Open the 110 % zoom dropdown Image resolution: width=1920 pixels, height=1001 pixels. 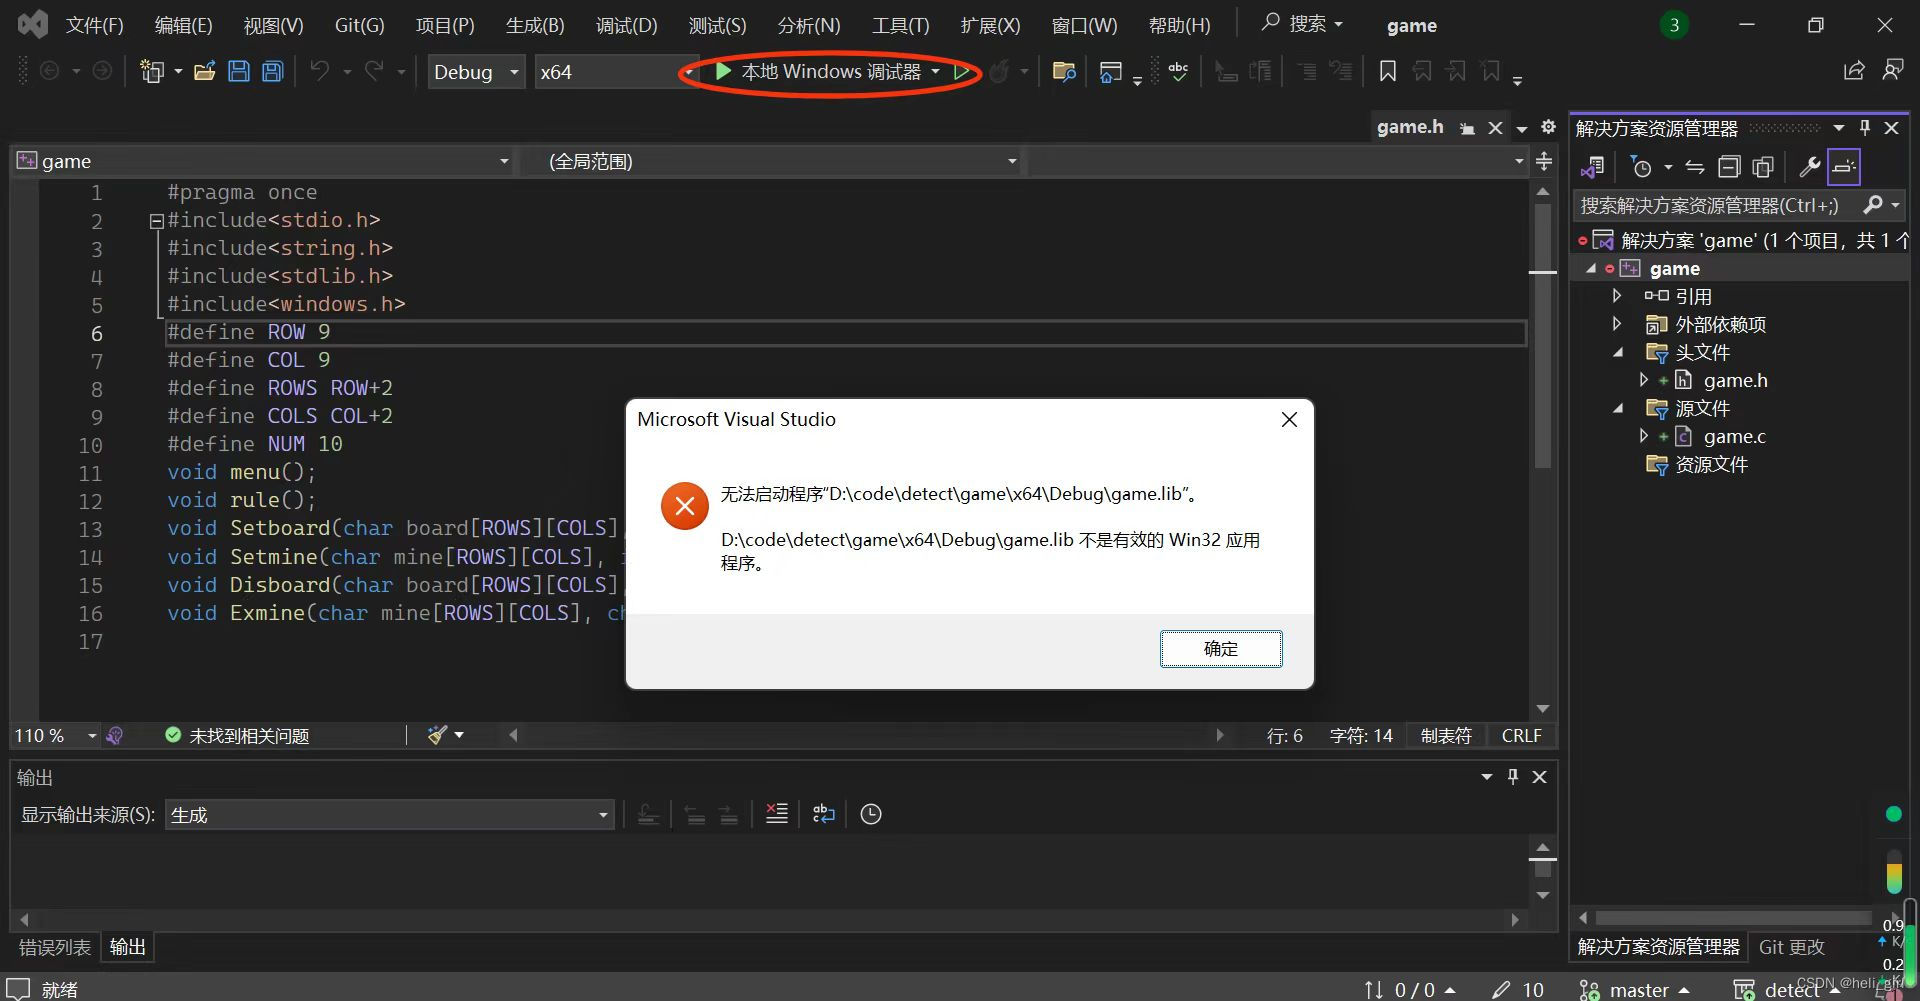(55, 735)
